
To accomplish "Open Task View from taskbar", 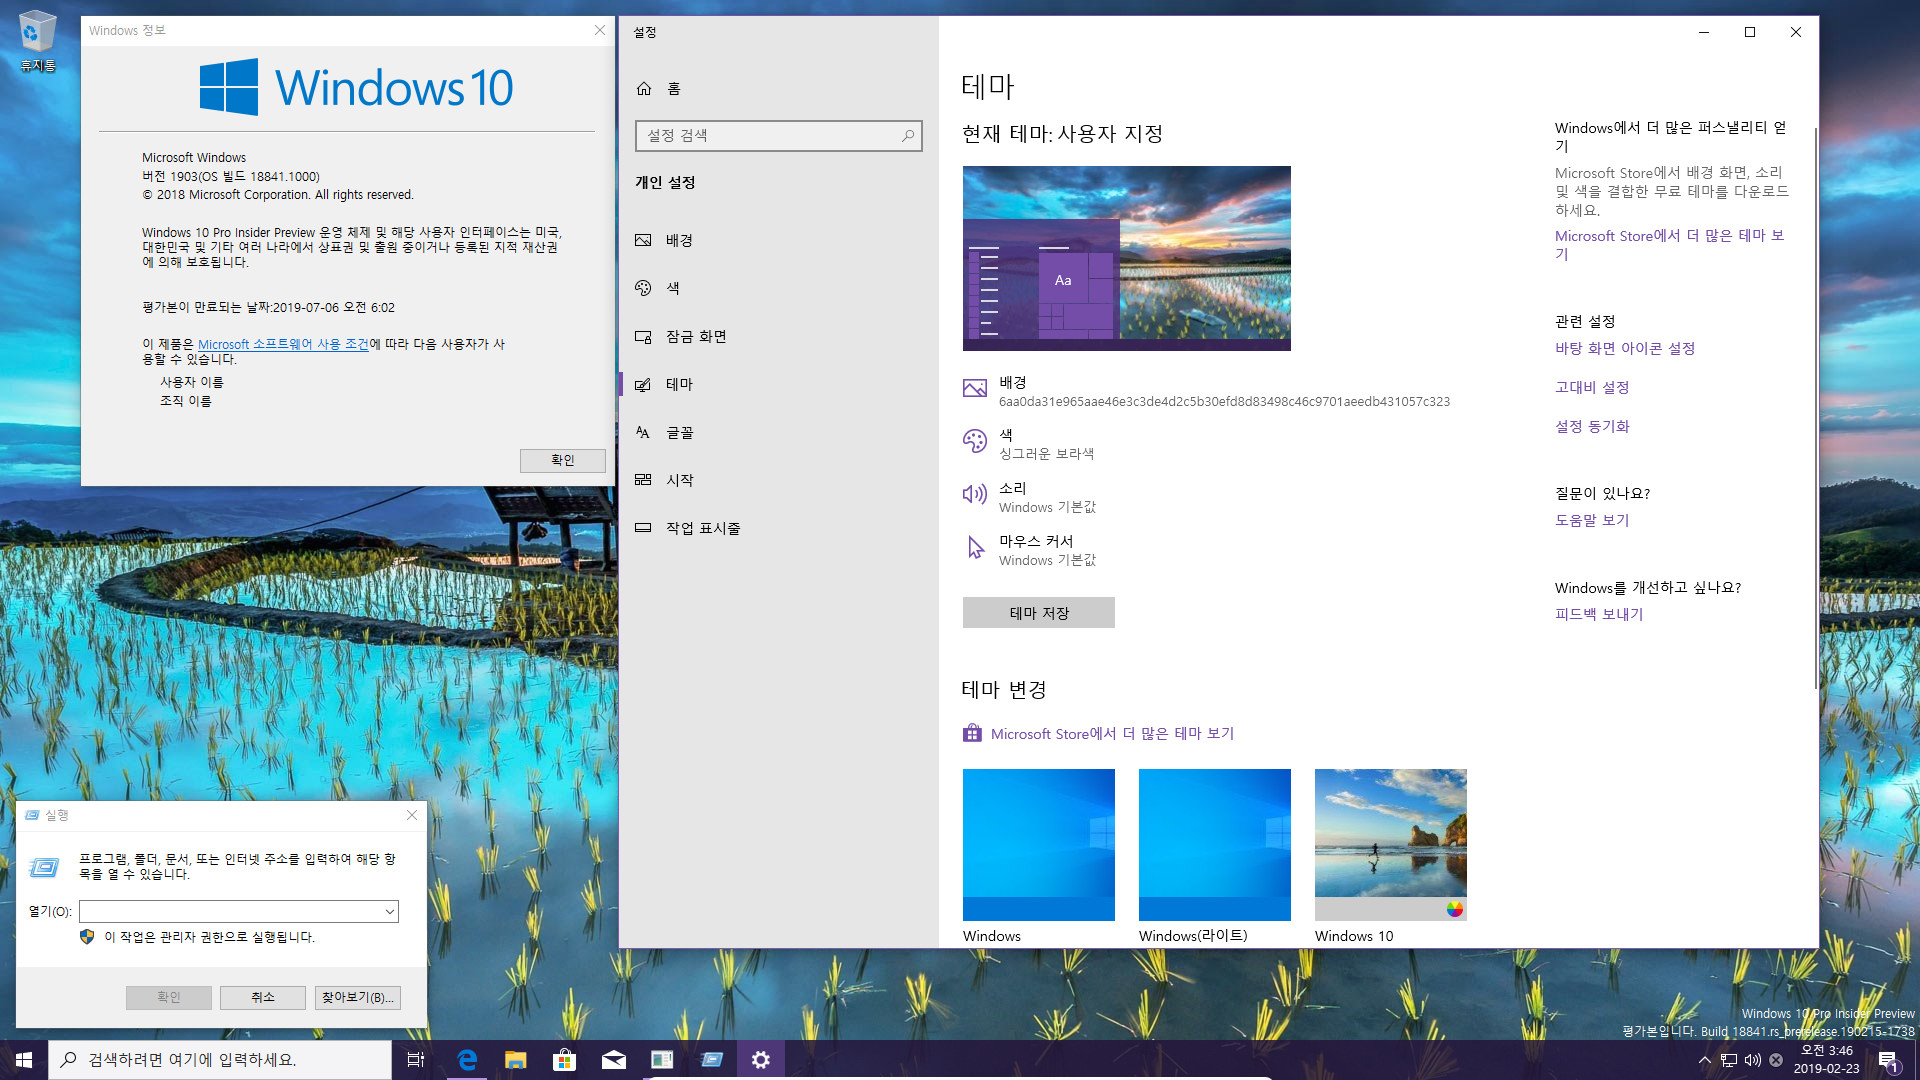I will tap(416, 1060).
